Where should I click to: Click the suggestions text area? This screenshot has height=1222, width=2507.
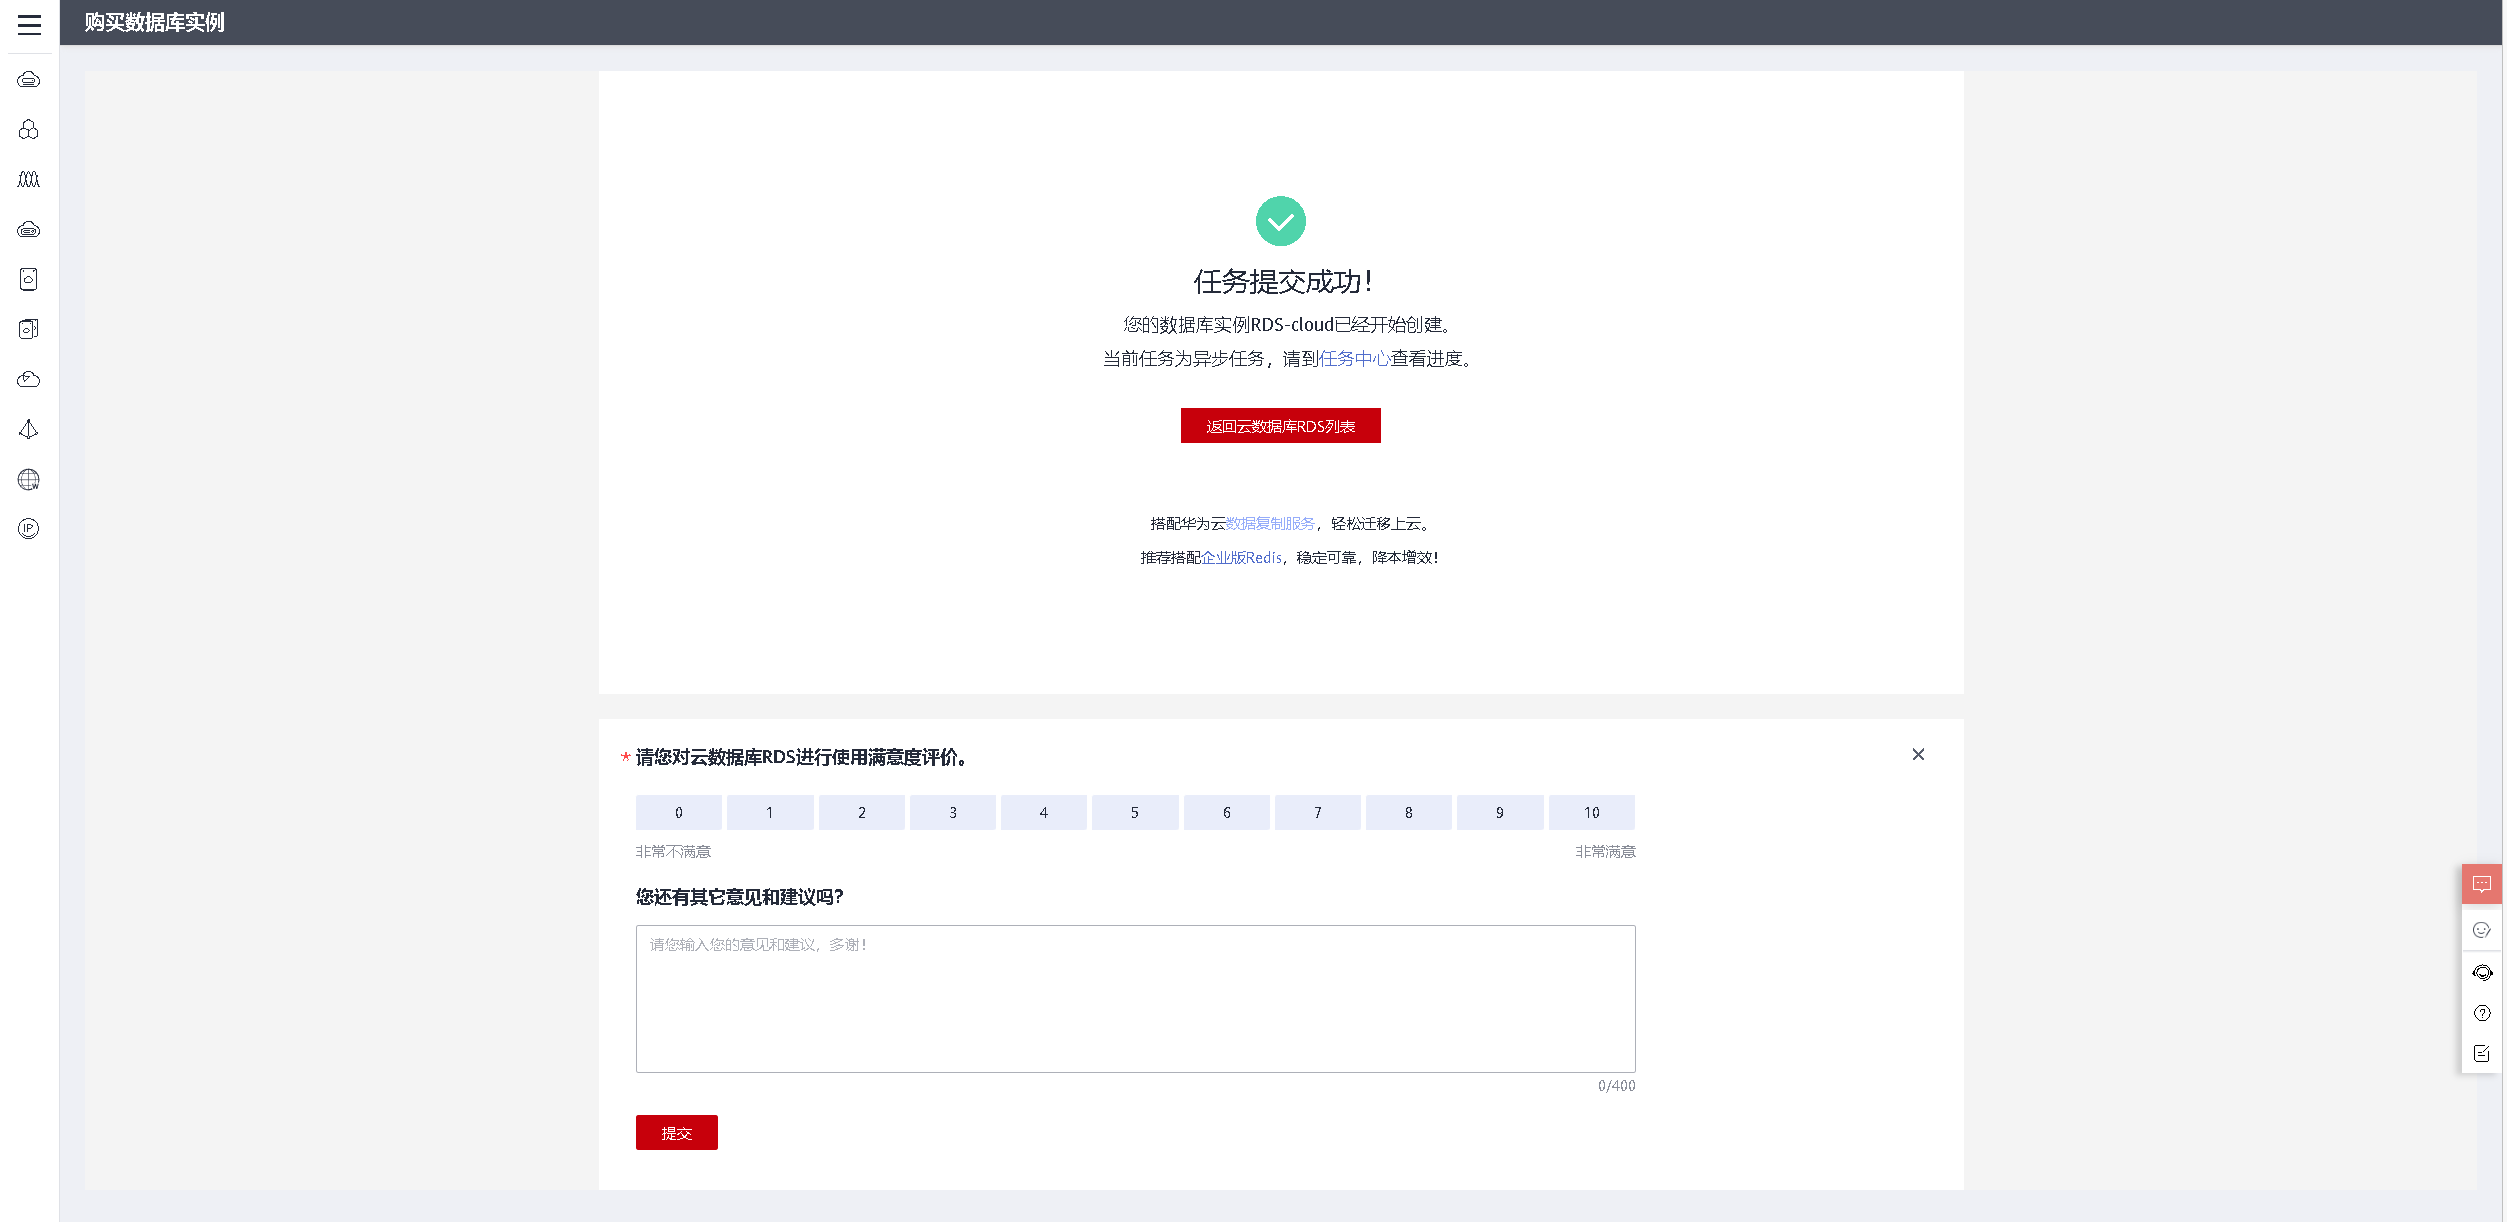[1135, 998]
